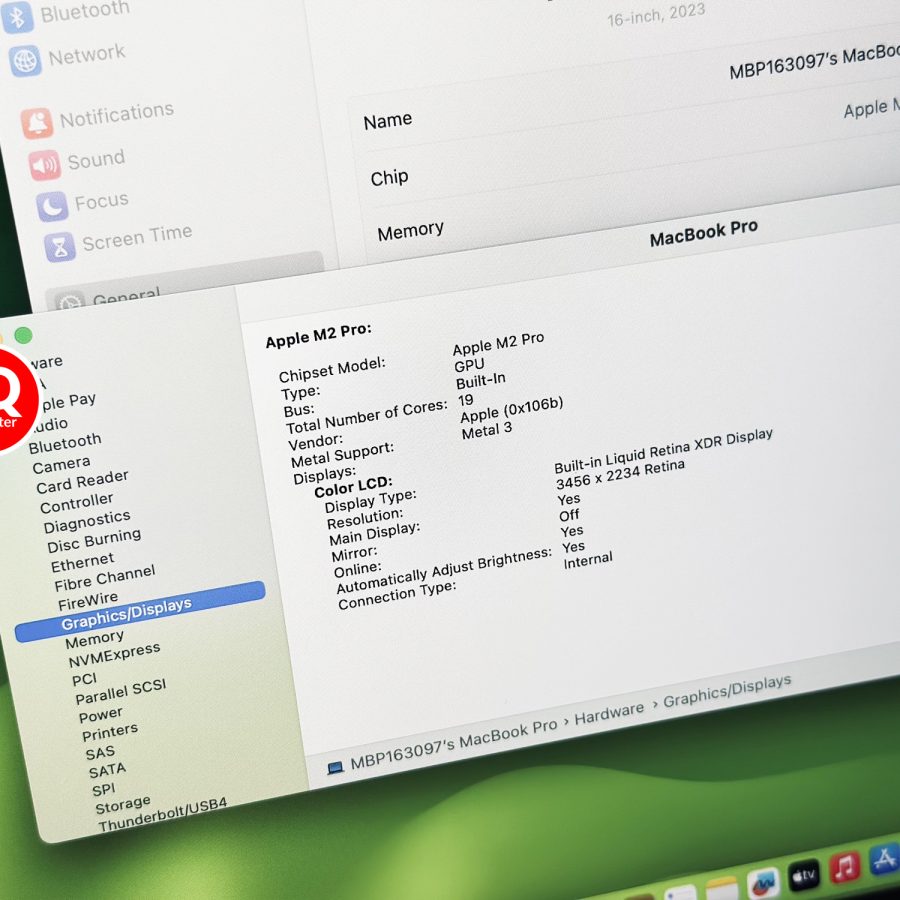Viewport: 900px width, 900px height.
Task: Click the Bus value Built-In
Action: (x=481, y=381)
